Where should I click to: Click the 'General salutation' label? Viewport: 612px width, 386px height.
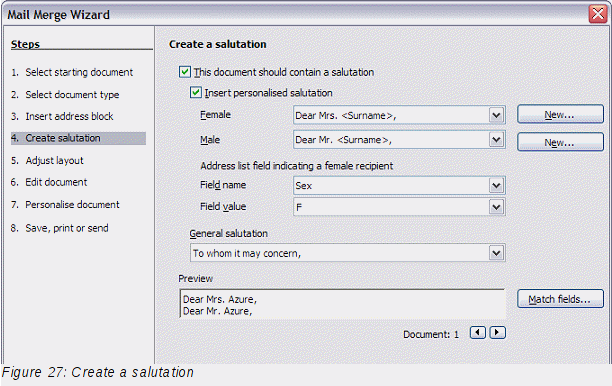pyautogui.click(x=229, y=233)
